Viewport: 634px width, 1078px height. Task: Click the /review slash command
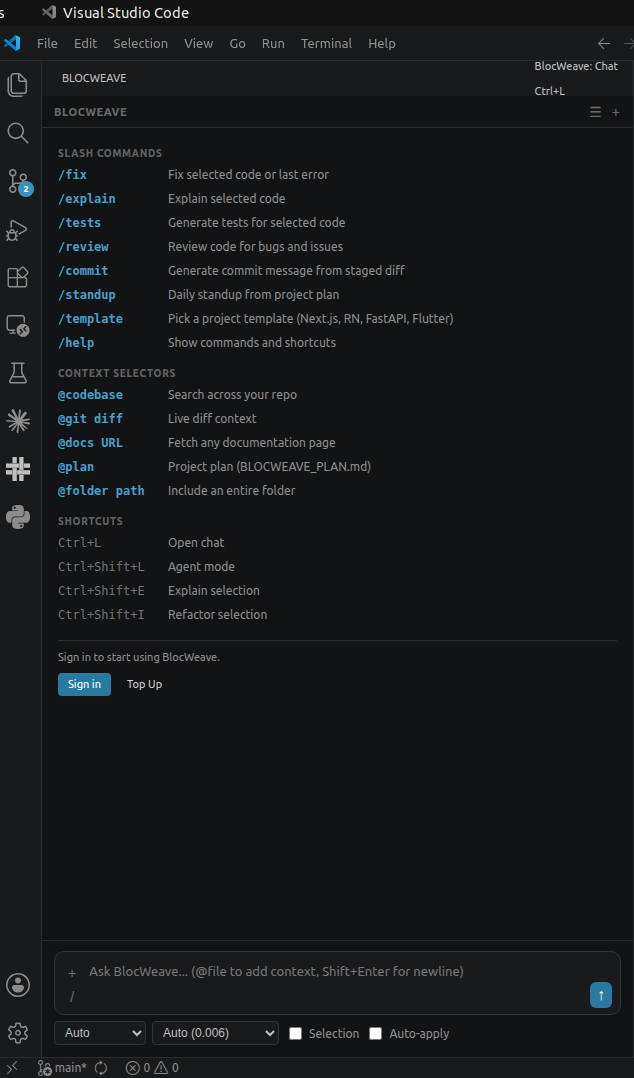[83, 247]
